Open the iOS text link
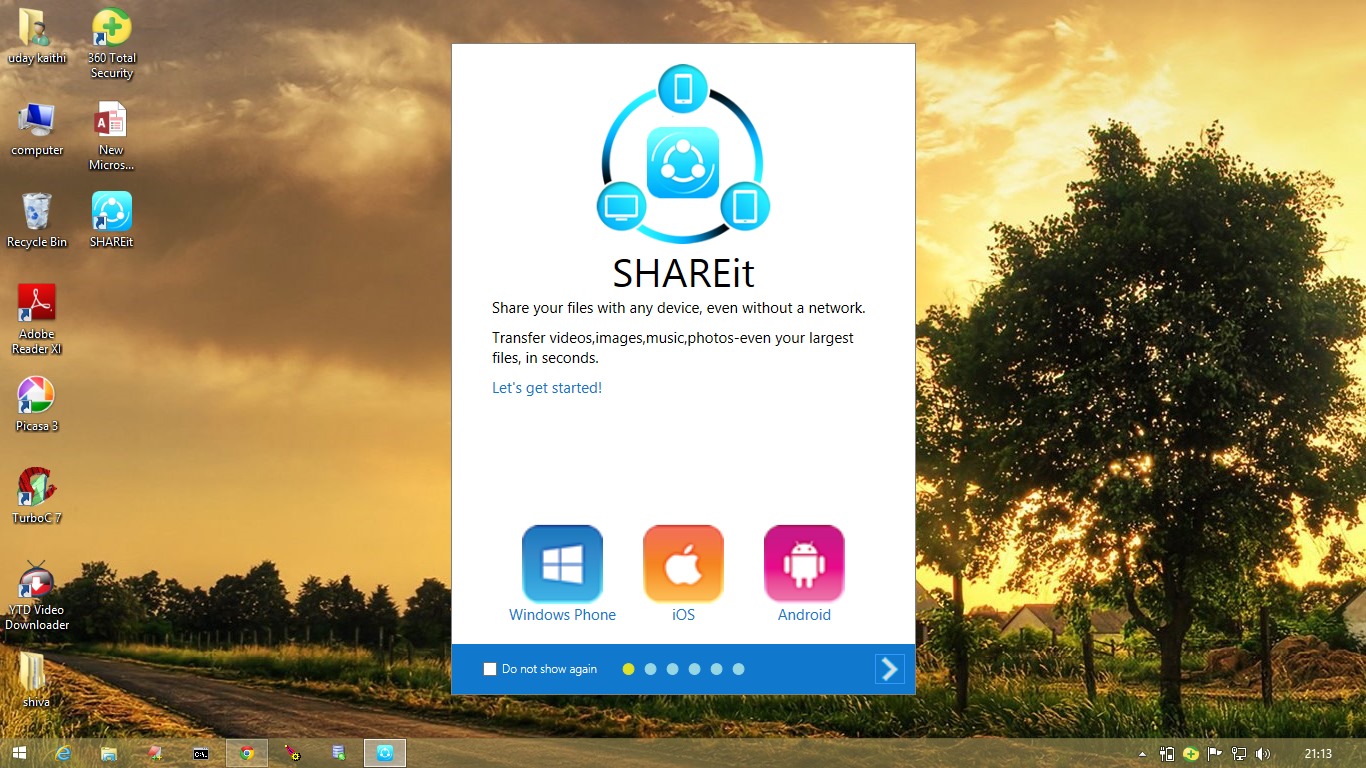This screenshot has height=768, width=1366. point(683,615)
